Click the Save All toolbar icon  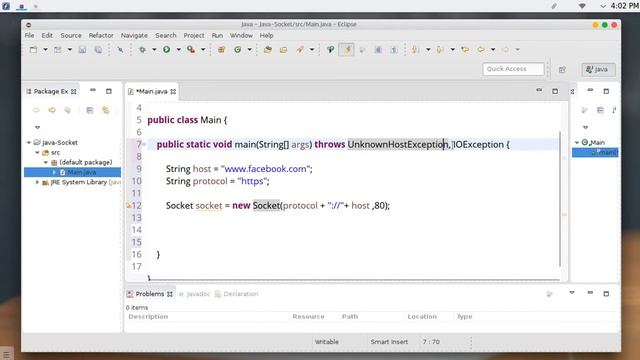point(98,49)
